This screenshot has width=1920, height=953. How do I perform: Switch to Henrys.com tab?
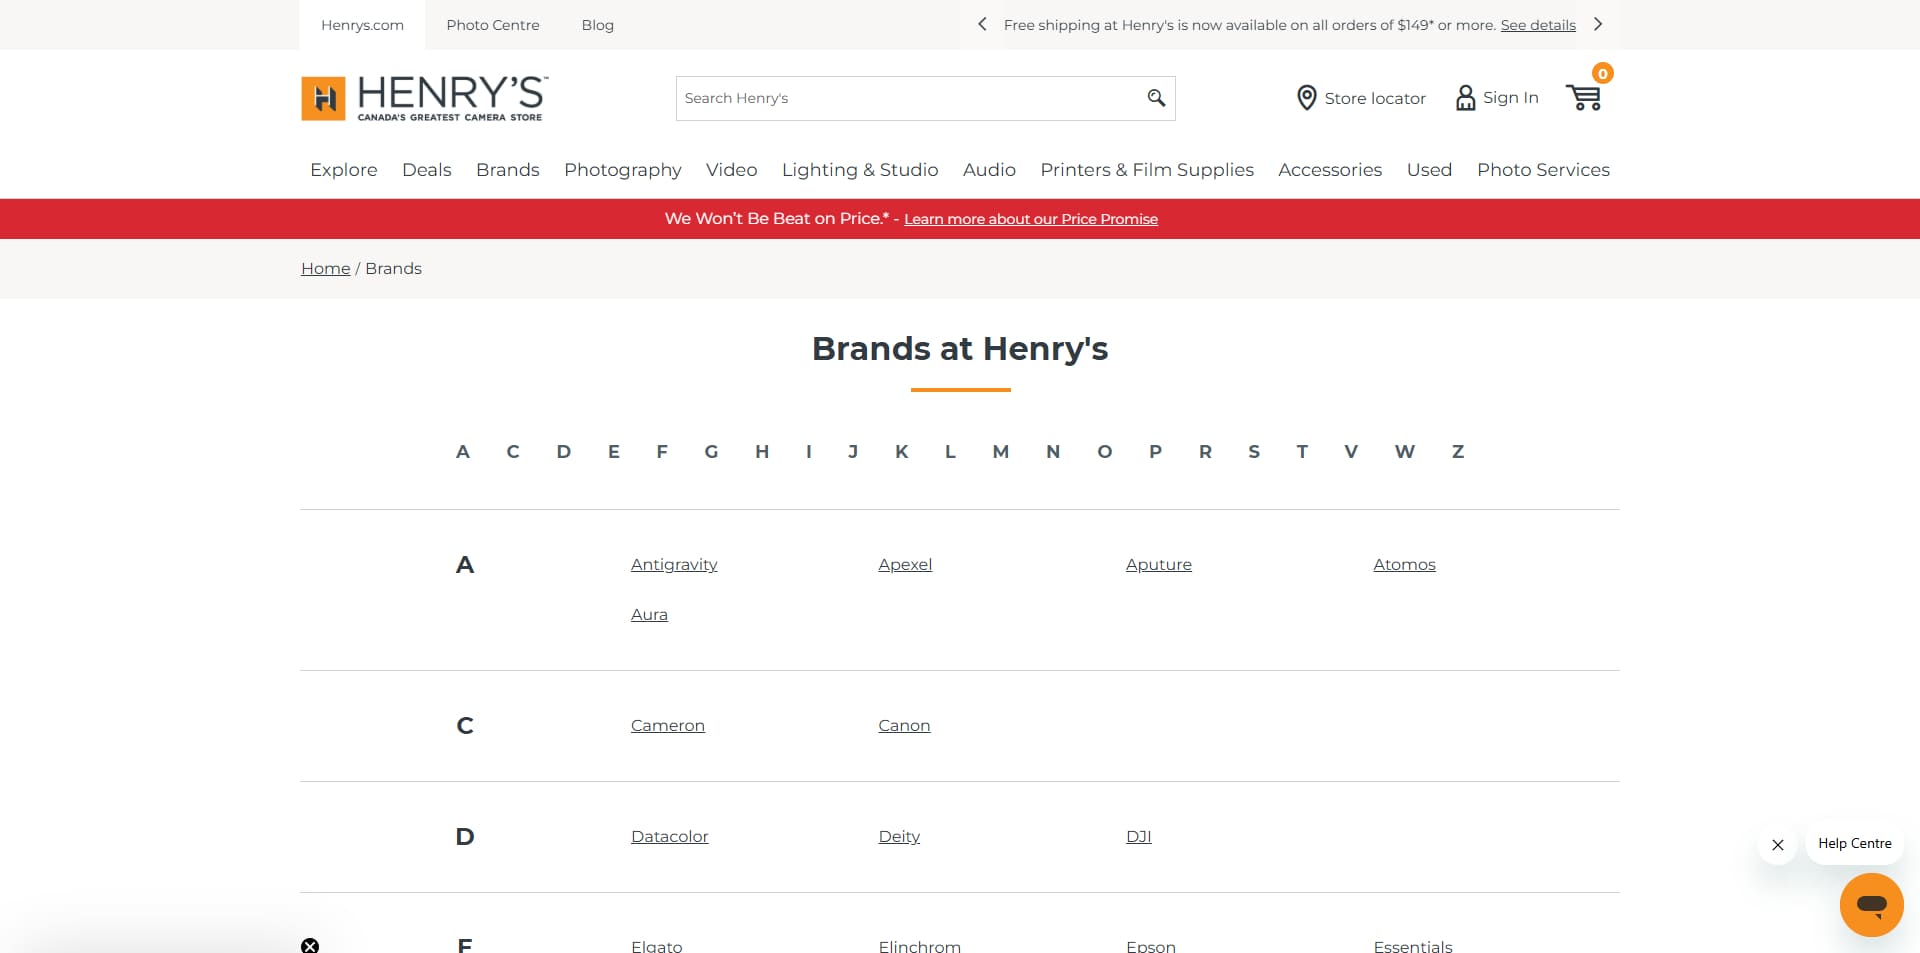point(362,25)
